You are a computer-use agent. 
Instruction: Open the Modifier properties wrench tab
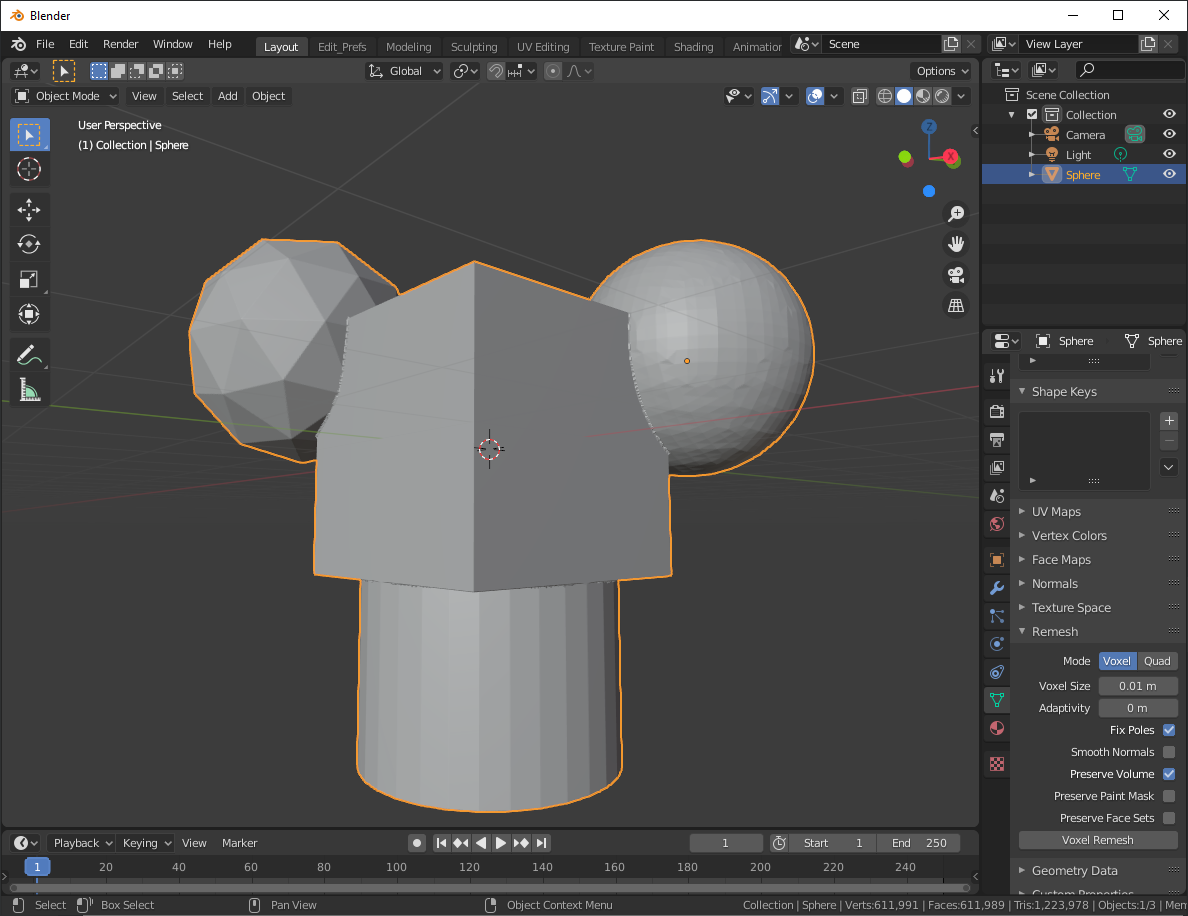[996, 587]
